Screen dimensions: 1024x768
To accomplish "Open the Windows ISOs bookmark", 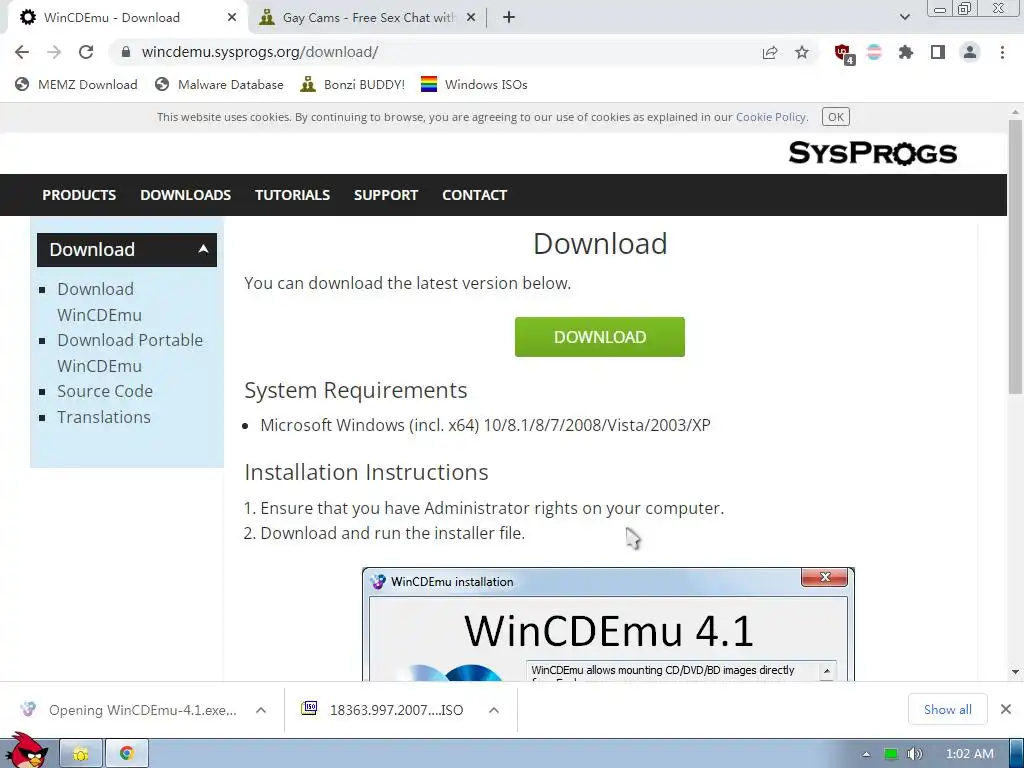I will 474,85.
